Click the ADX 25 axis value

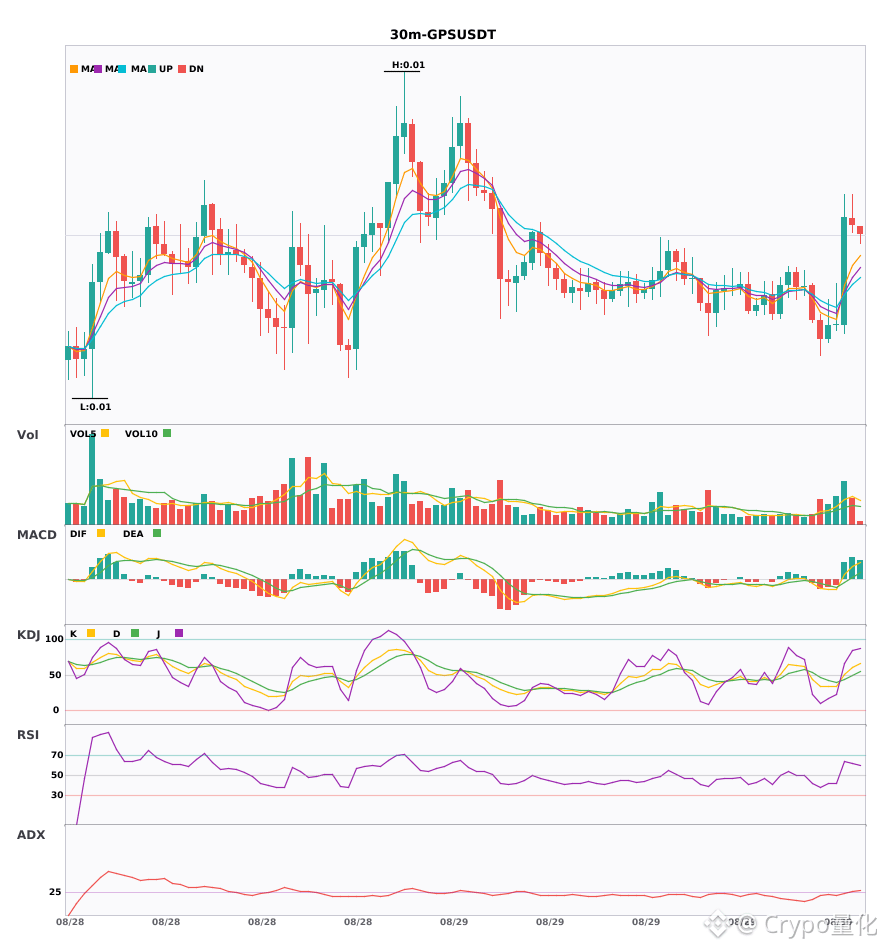55,892
